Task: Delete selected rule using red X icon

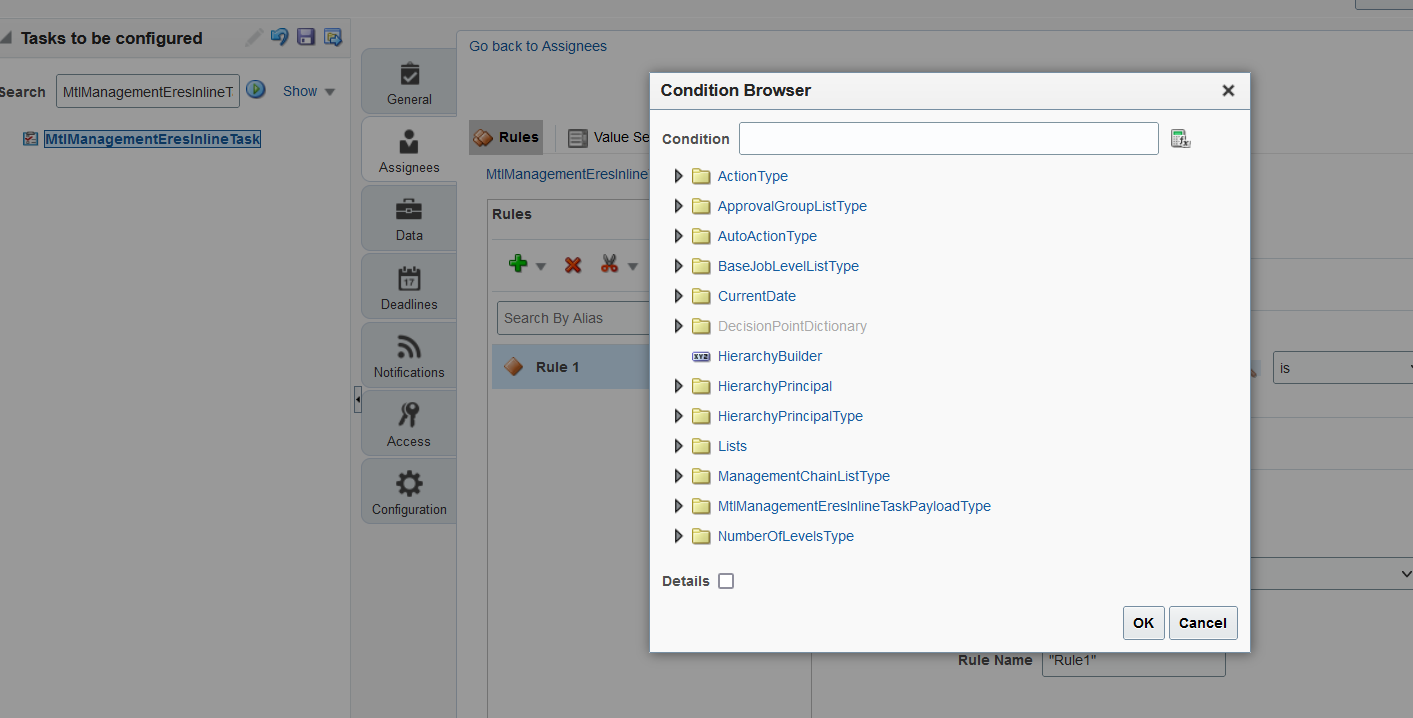Action: (x=571, y=264)
